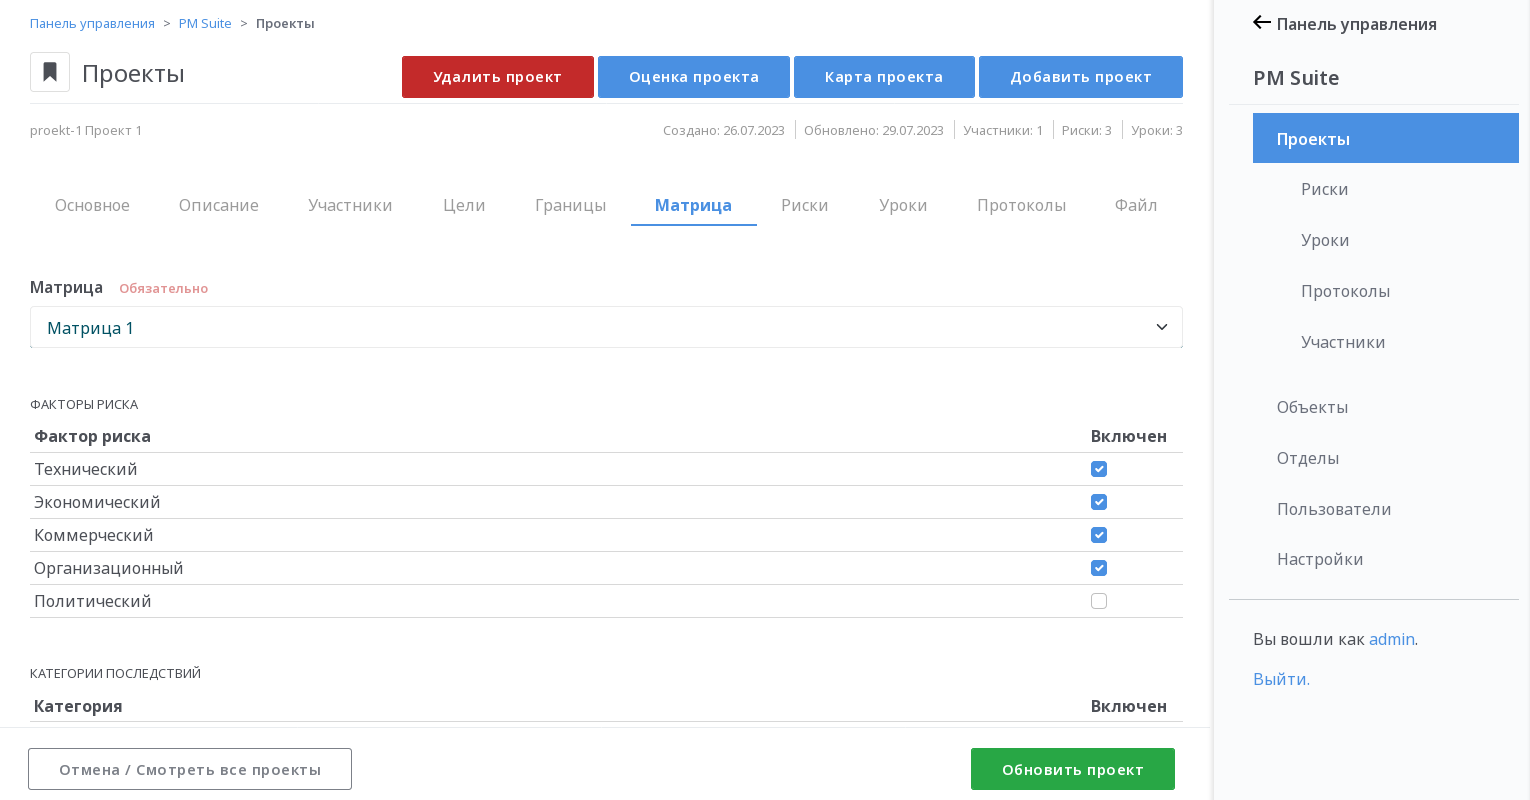Open Карта проекта
Viewport: 1530px width, 800px height.
pyautogui.click(x=884, y=77)
